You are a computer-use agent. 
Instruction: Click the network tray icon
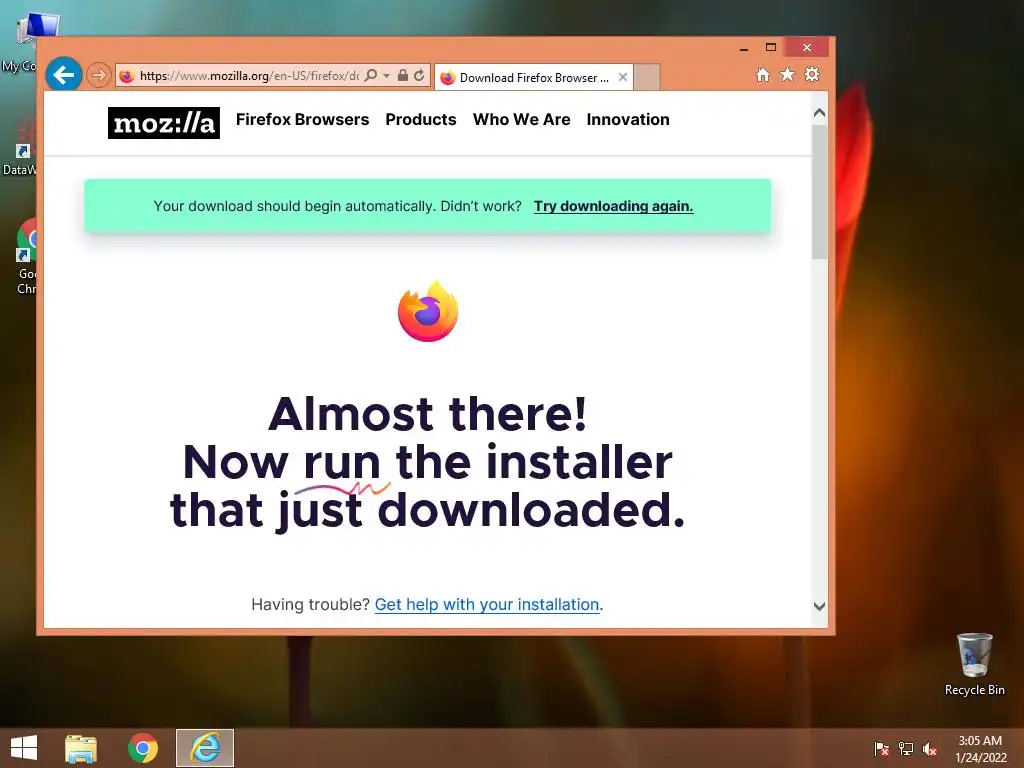coord(906,749)
